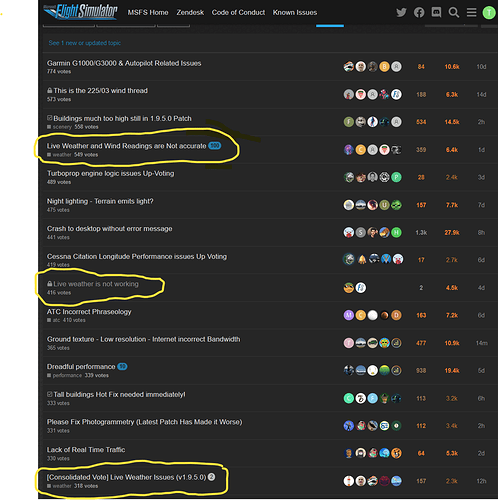Viewport: 498px width, 500px height.
Task: Click unread badge beside Consolidated Vote topic
Action: coord(211,477)
